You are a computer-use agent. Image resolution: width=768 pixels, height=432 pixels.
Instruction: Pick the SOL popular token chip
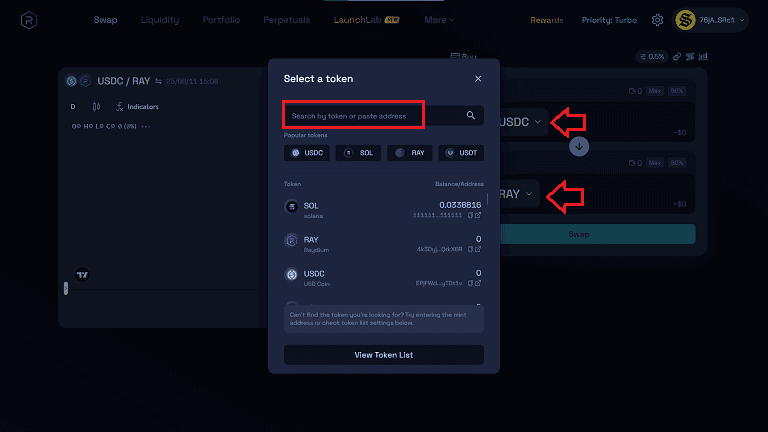click(358, 153)
